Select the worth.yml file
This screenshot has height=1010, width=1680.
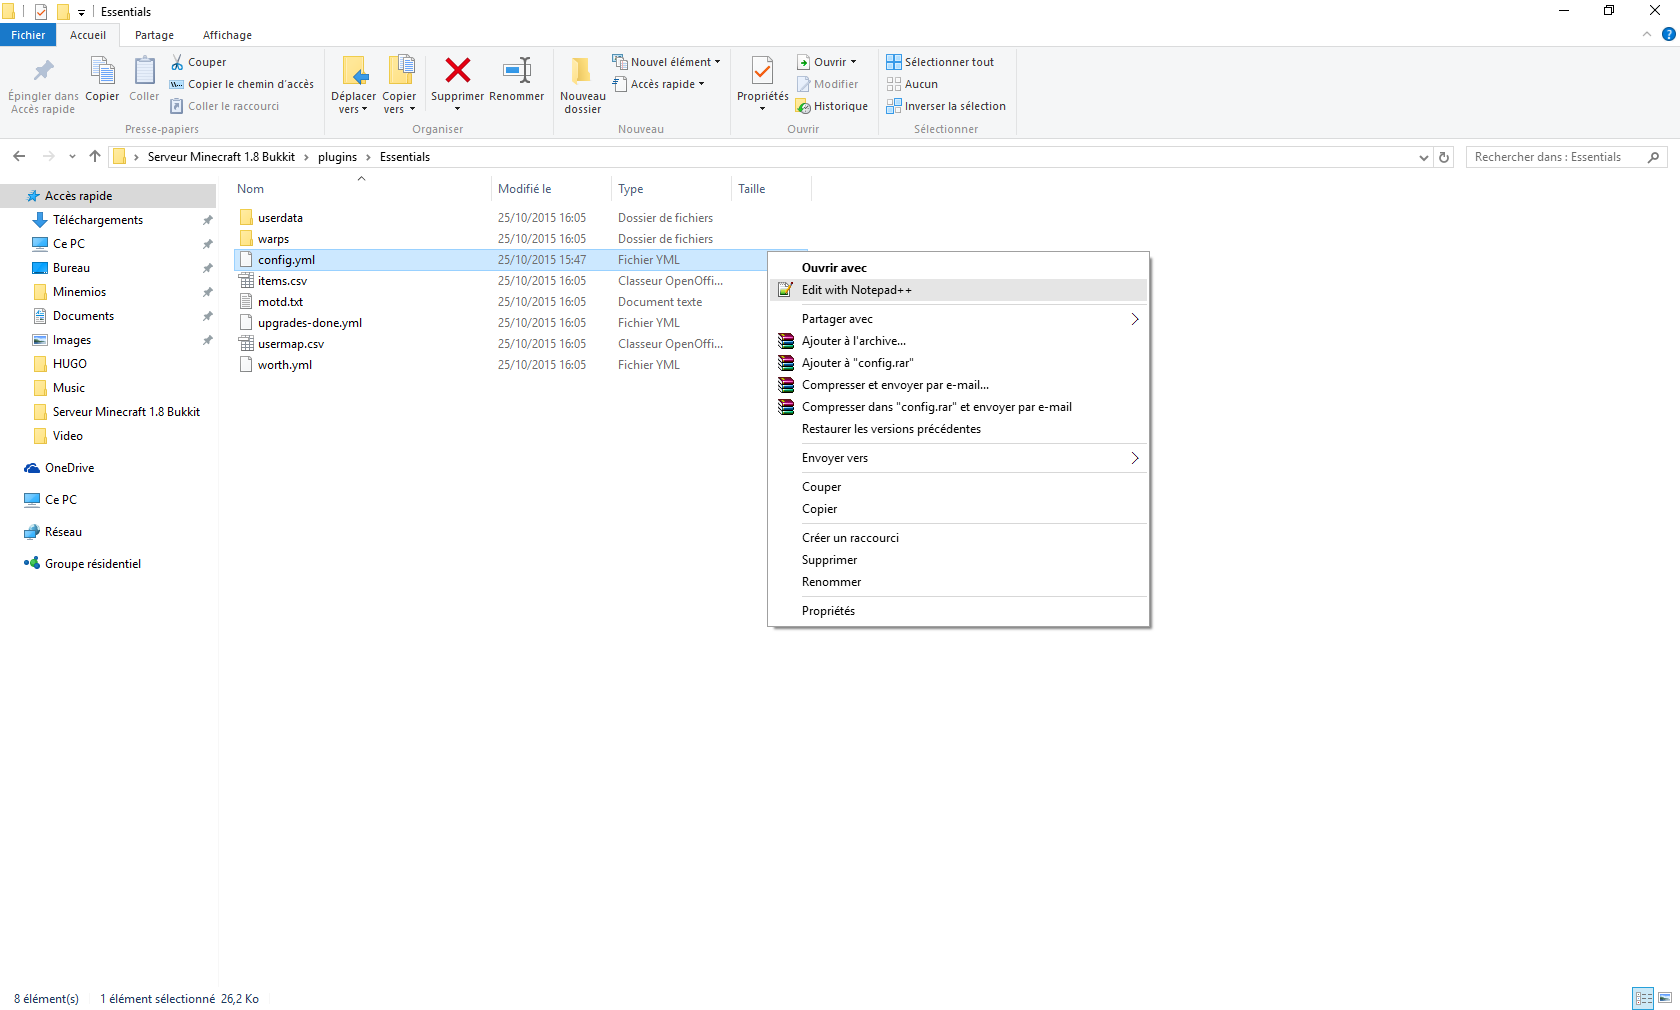tap(284, 365)
